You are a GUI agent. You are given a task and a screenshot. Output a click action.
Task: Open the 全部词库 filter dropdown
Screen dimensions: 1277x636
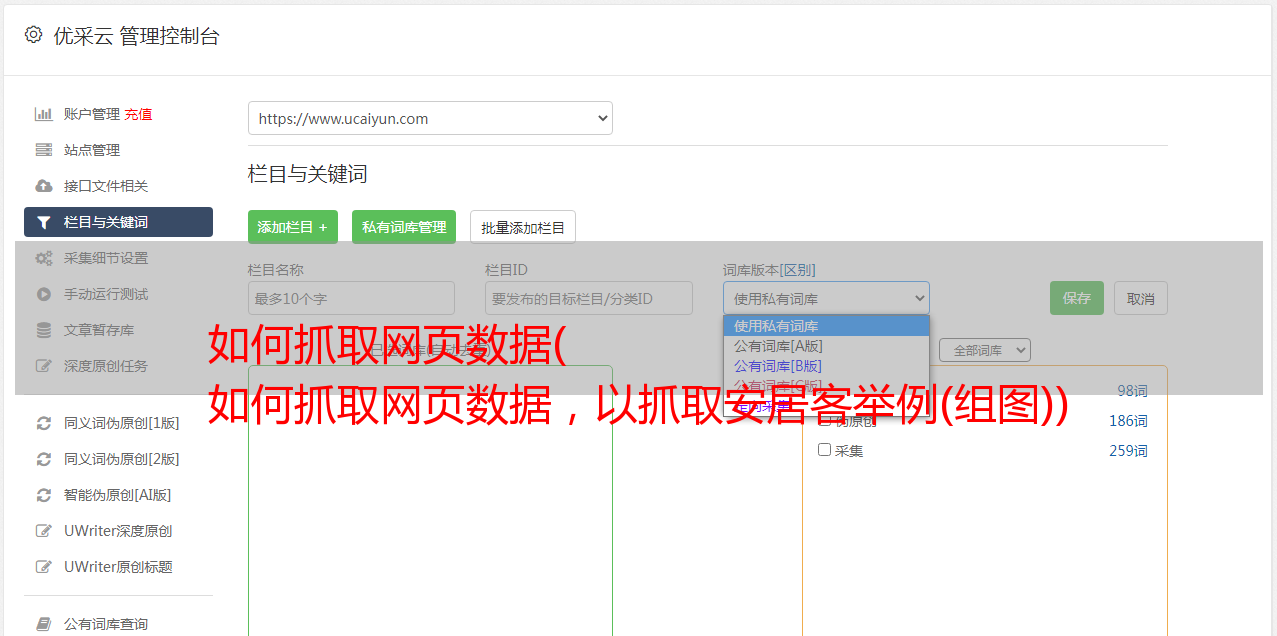(985, 350)
